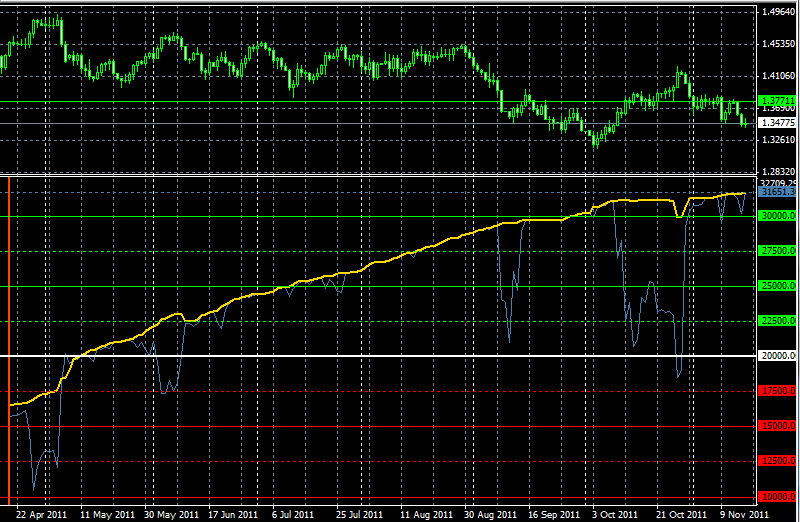Click the white 1.34775 current price label
Image resolution: width=800 pixels, height=522 pixels.
point(777,123)
